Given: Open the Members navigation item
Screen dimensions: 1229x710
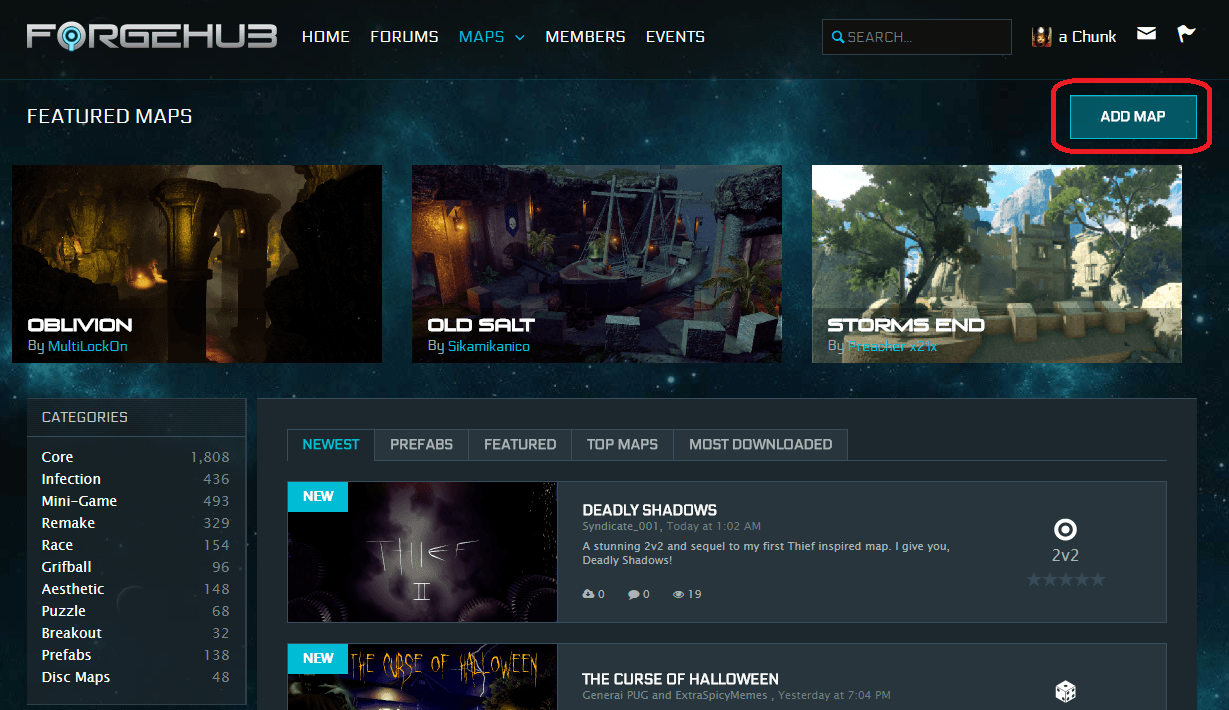Looking at the screenshot, I should [x=585, y=37].
